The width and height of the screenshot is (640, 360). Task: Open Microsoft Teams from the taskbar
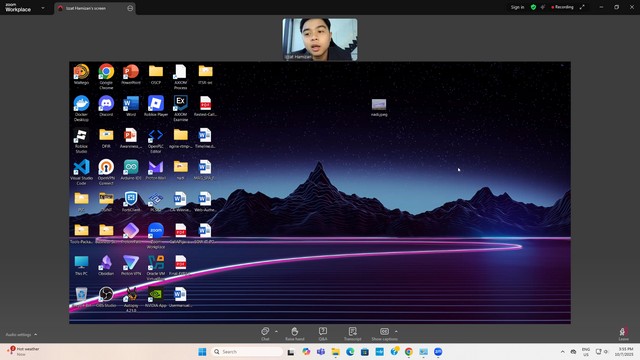point(321,352)
